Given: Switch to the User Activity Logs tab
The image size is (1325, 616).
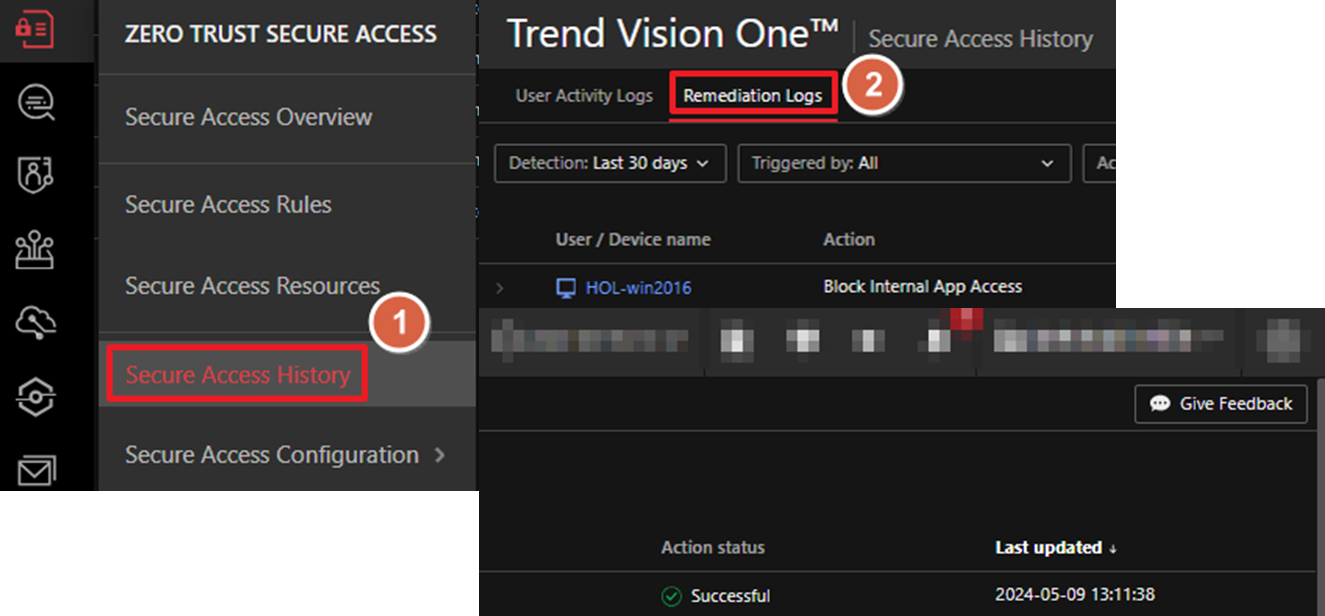Looking at the screenshot, I should 584,96.
